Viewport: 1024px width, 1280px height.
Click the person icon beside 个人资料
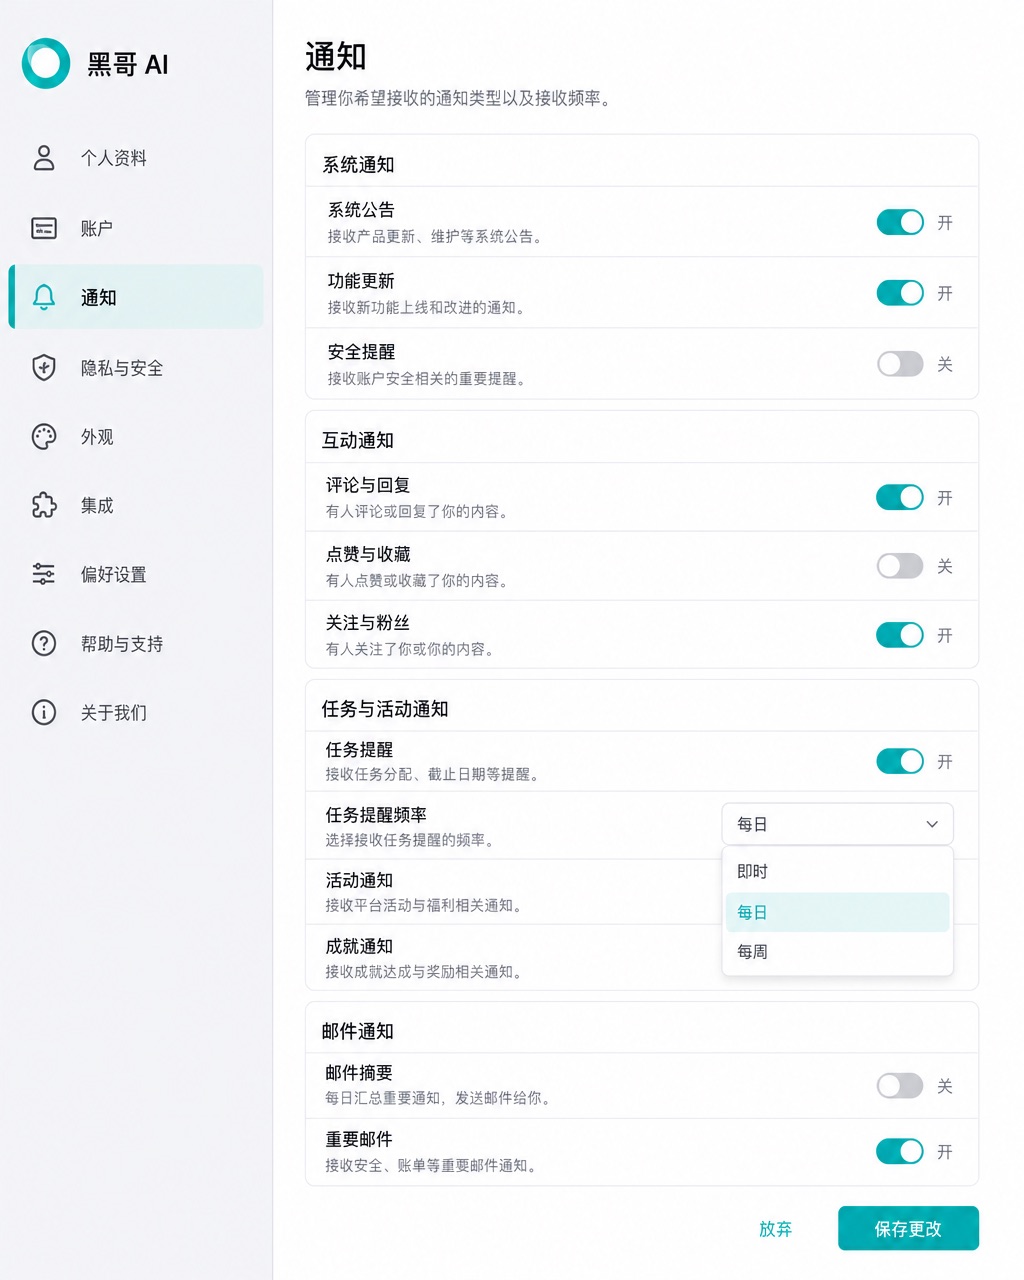pyautogui.click(x=44, y=158)
